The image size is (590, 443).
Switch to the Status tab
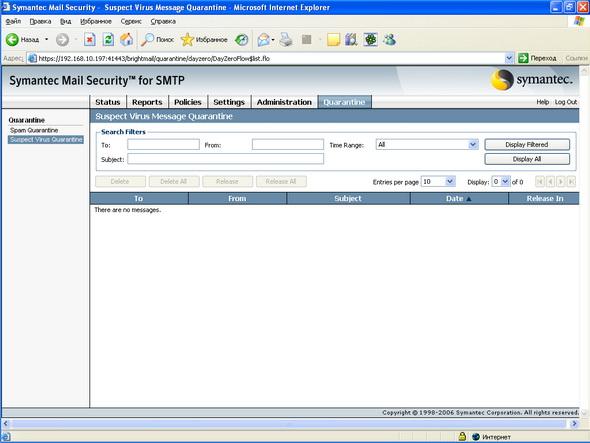[108, 102]
